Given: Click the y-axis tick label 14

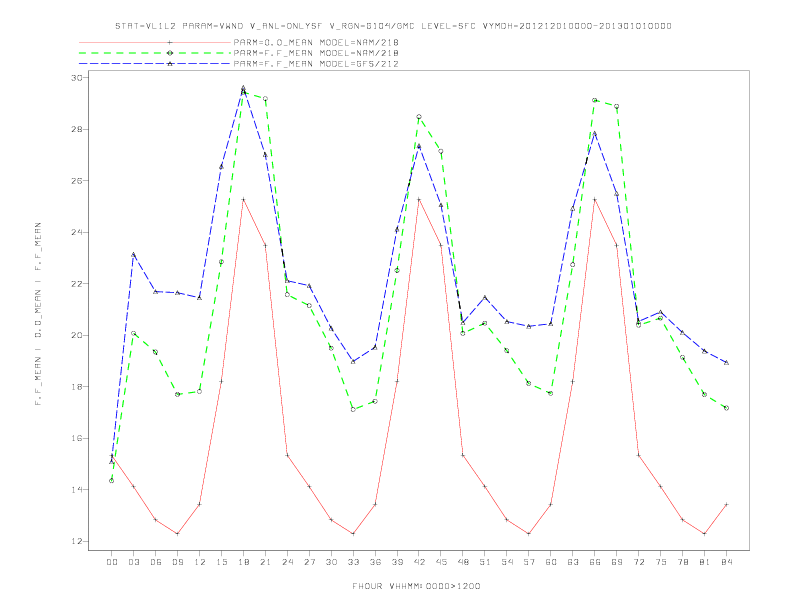Looking at the screenshot, I should click(77, 490).
